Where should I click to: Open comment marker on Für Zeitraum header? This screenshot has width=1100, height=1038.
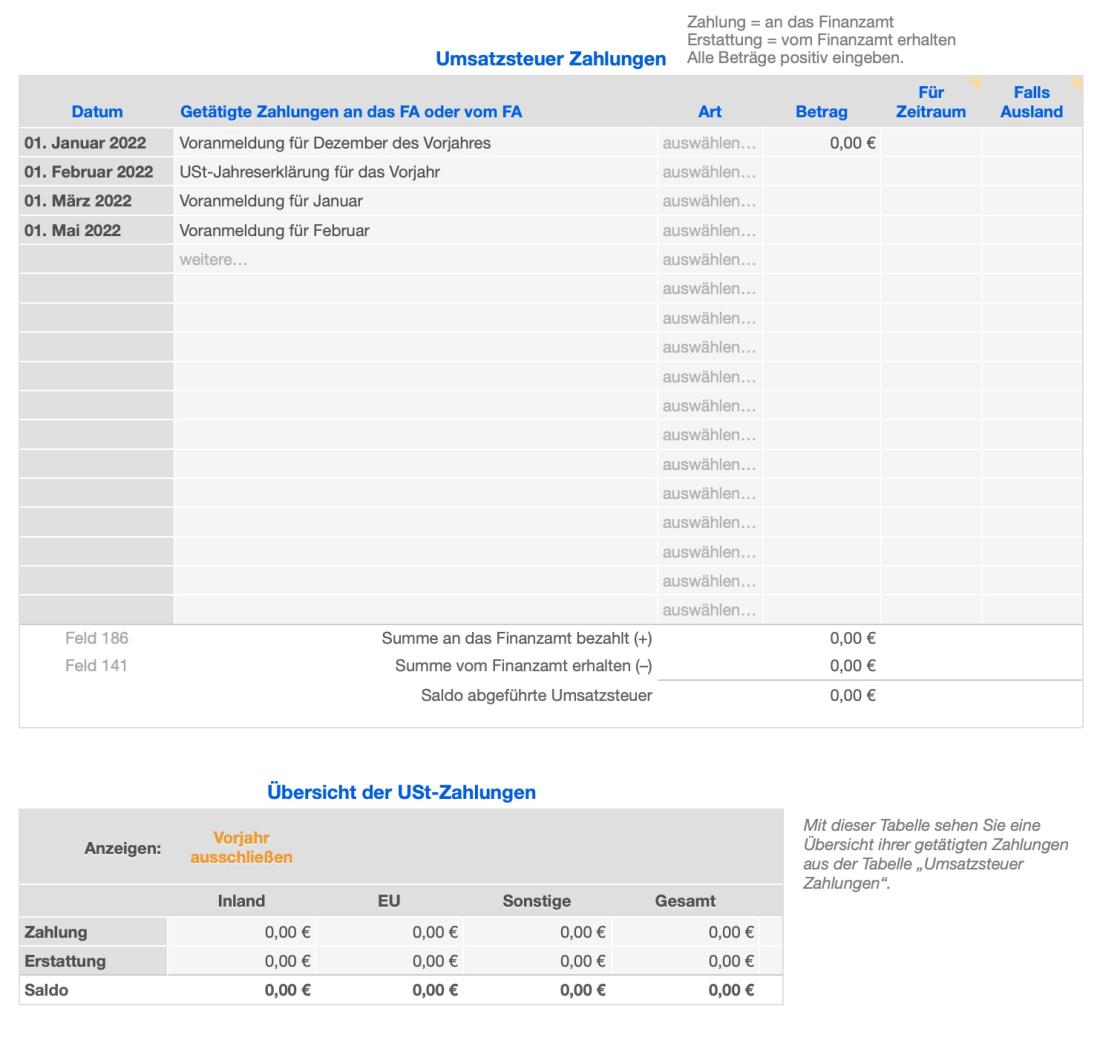[x=975, y=80]
